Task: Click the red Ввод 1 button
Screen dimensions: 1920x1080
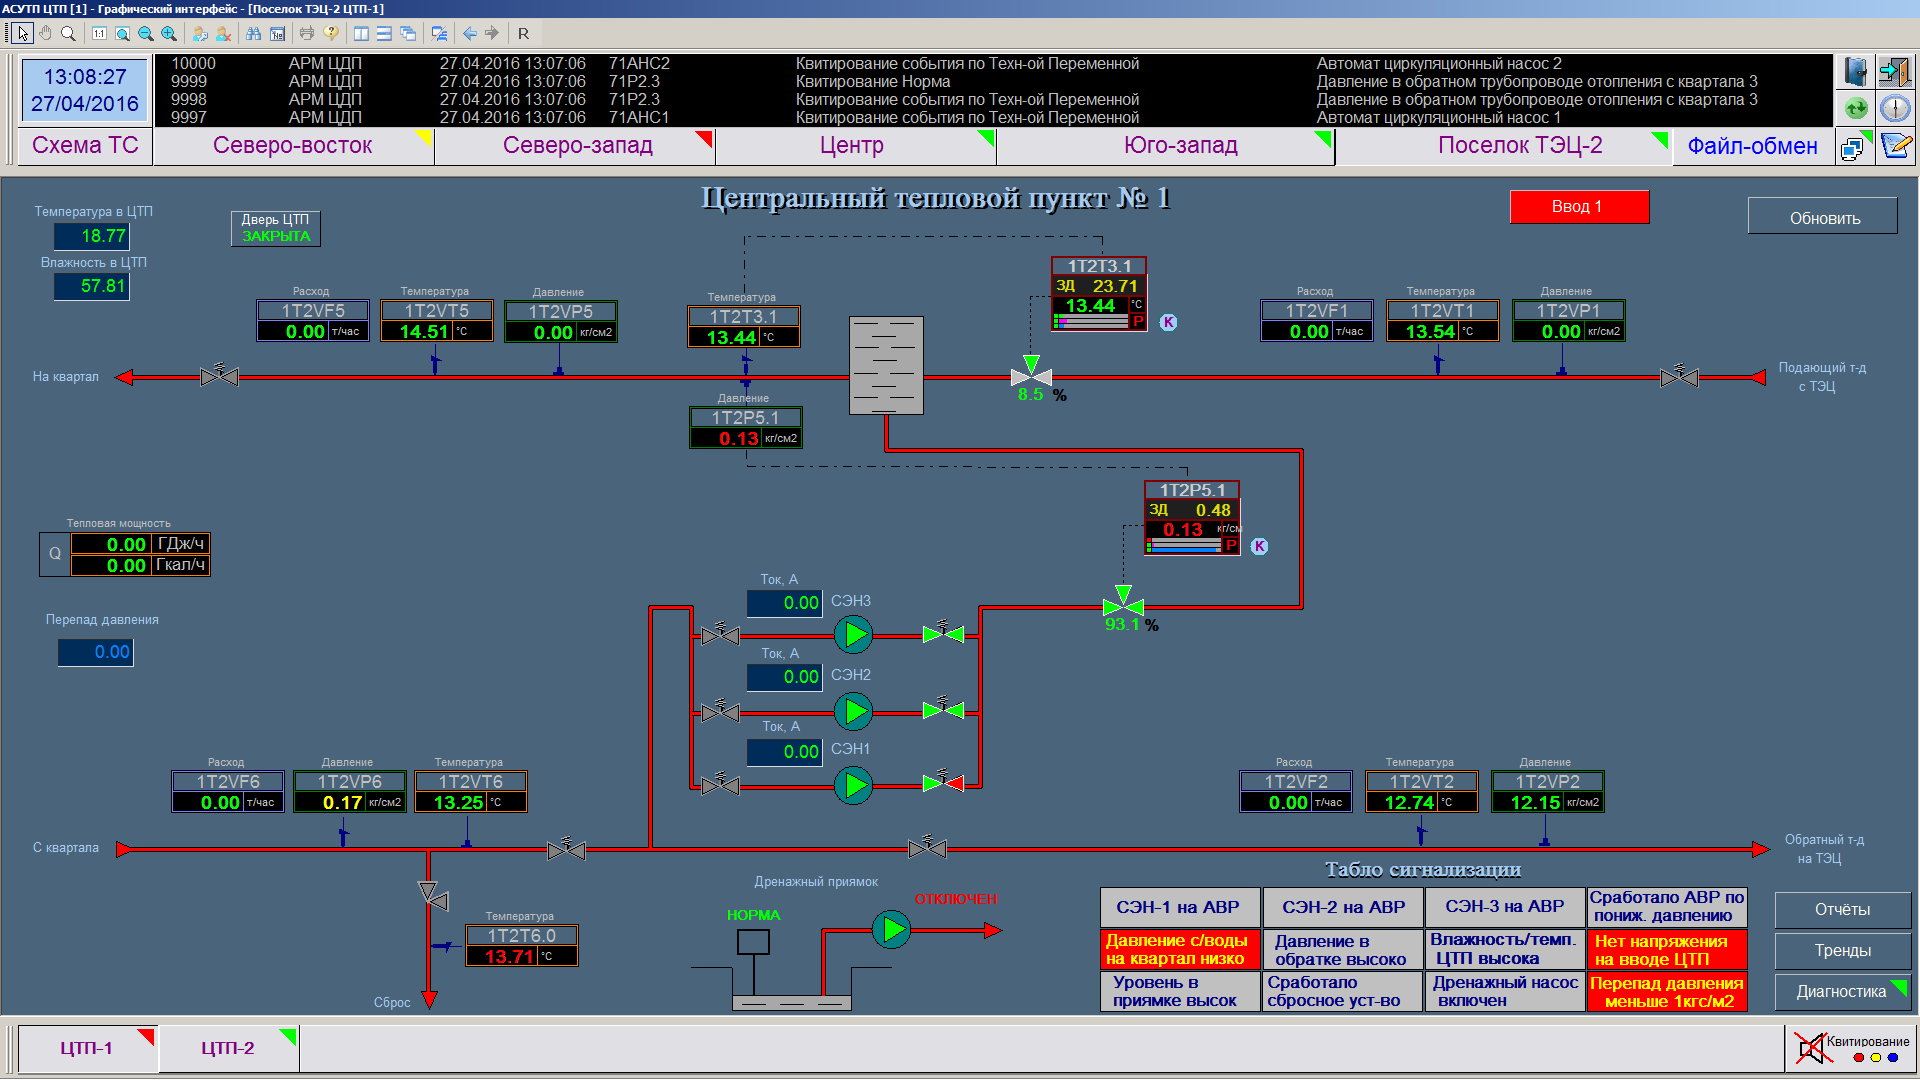Action: (x=1579, y=206)
